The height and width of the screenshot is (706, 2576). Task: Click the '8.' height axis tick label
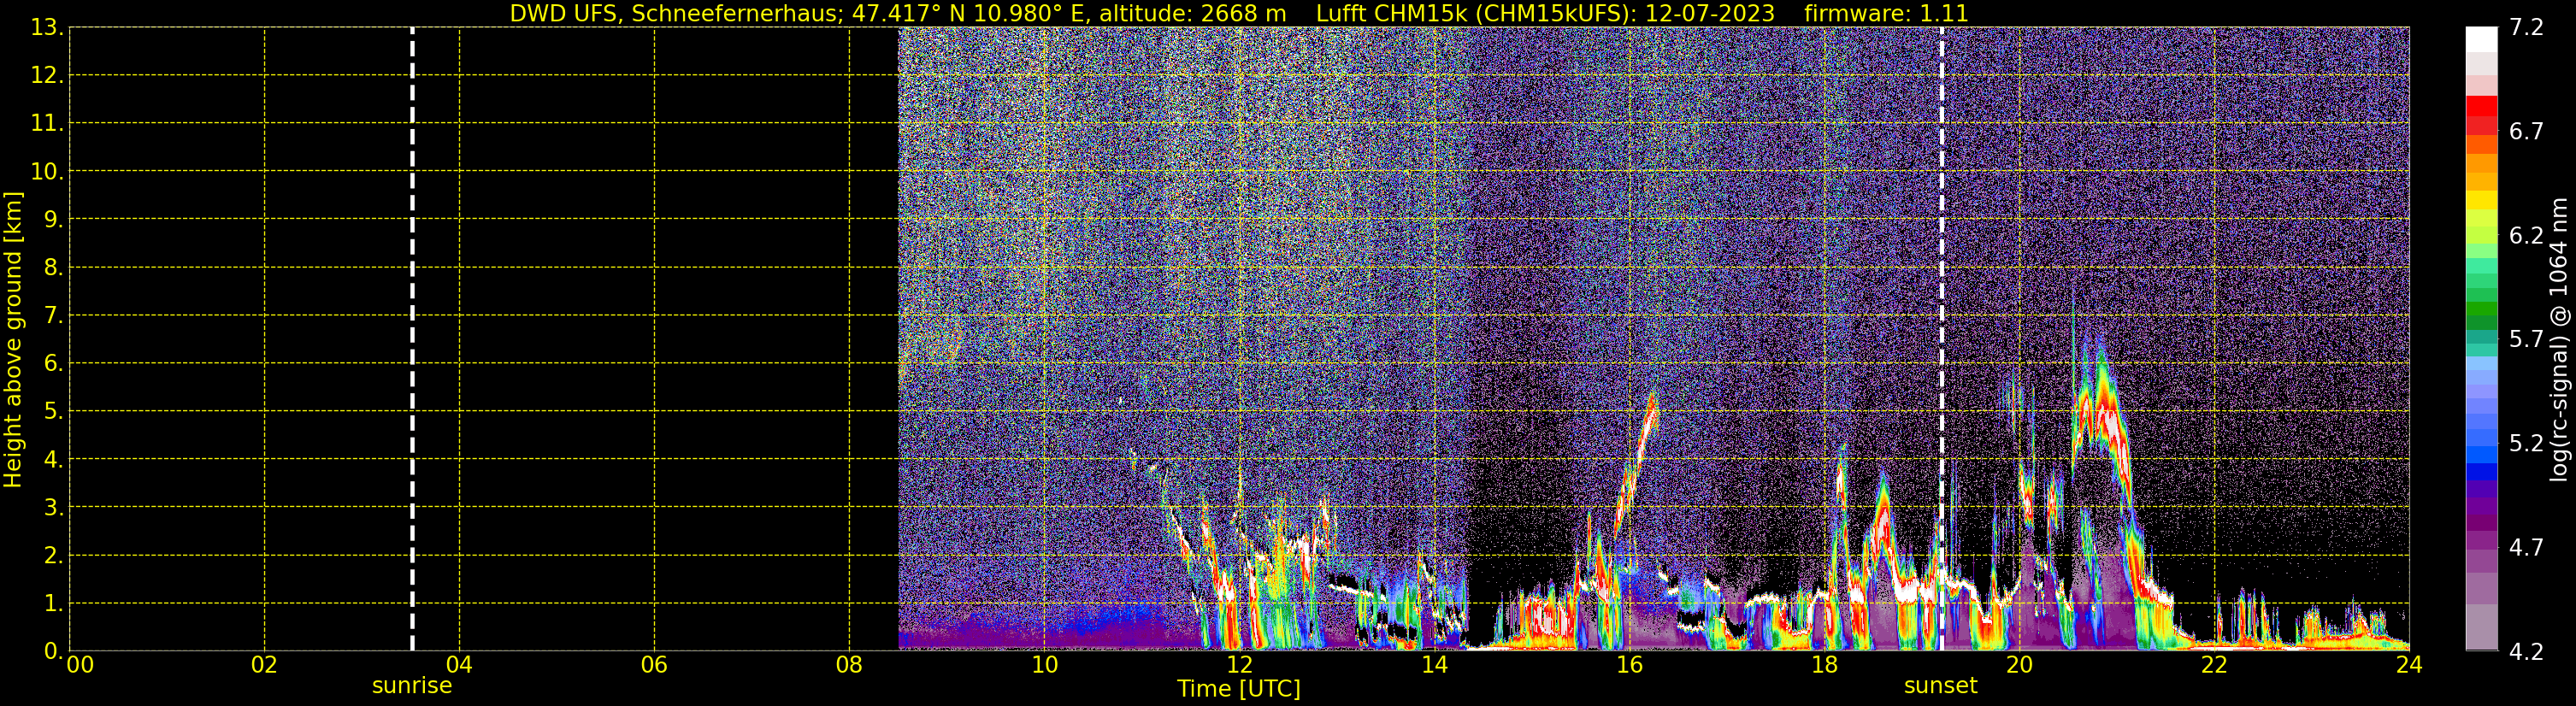point(53,268)
